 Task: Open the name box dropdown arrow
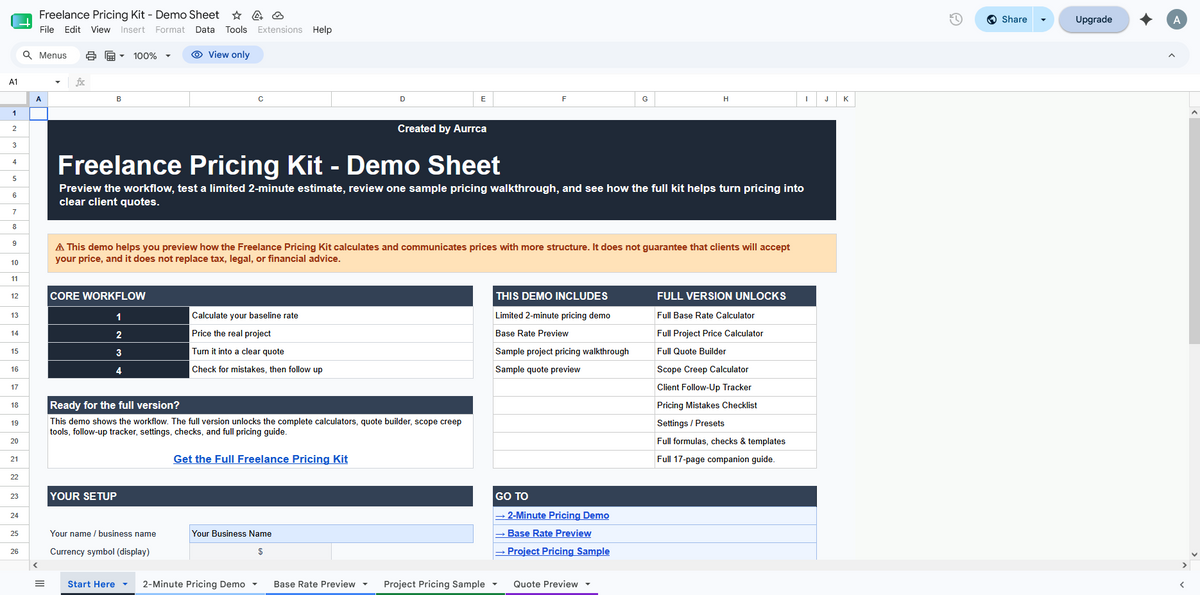(57, 82)
